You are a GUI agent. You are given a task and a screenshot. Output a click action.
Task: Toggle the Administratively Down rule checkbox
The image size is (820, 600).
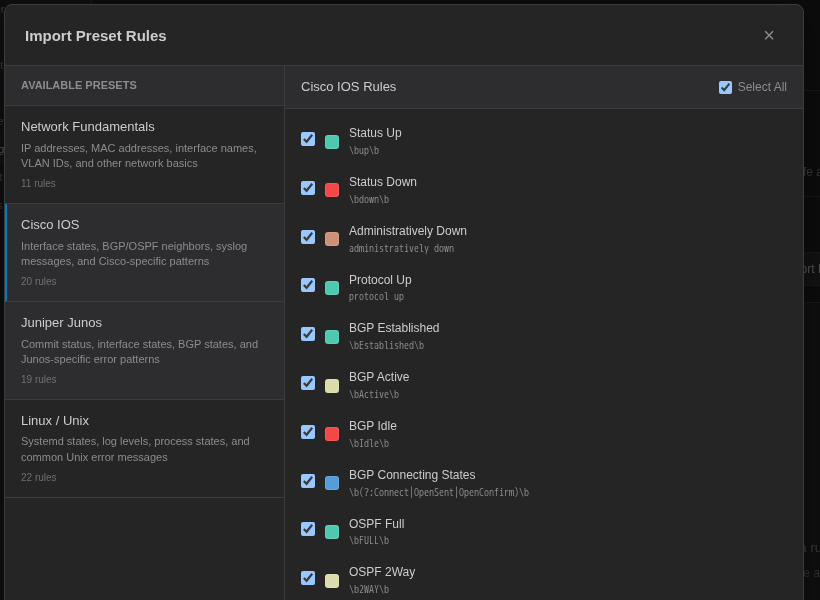(308, 237)
